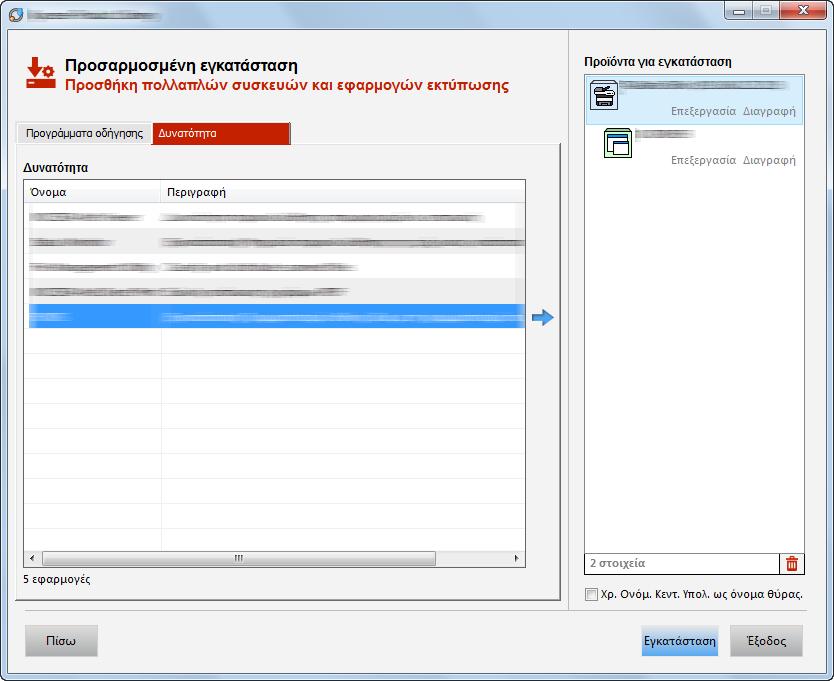Sort by the Όνομα column header
This screenshot has width=834, height=681.
coord(93,192)
